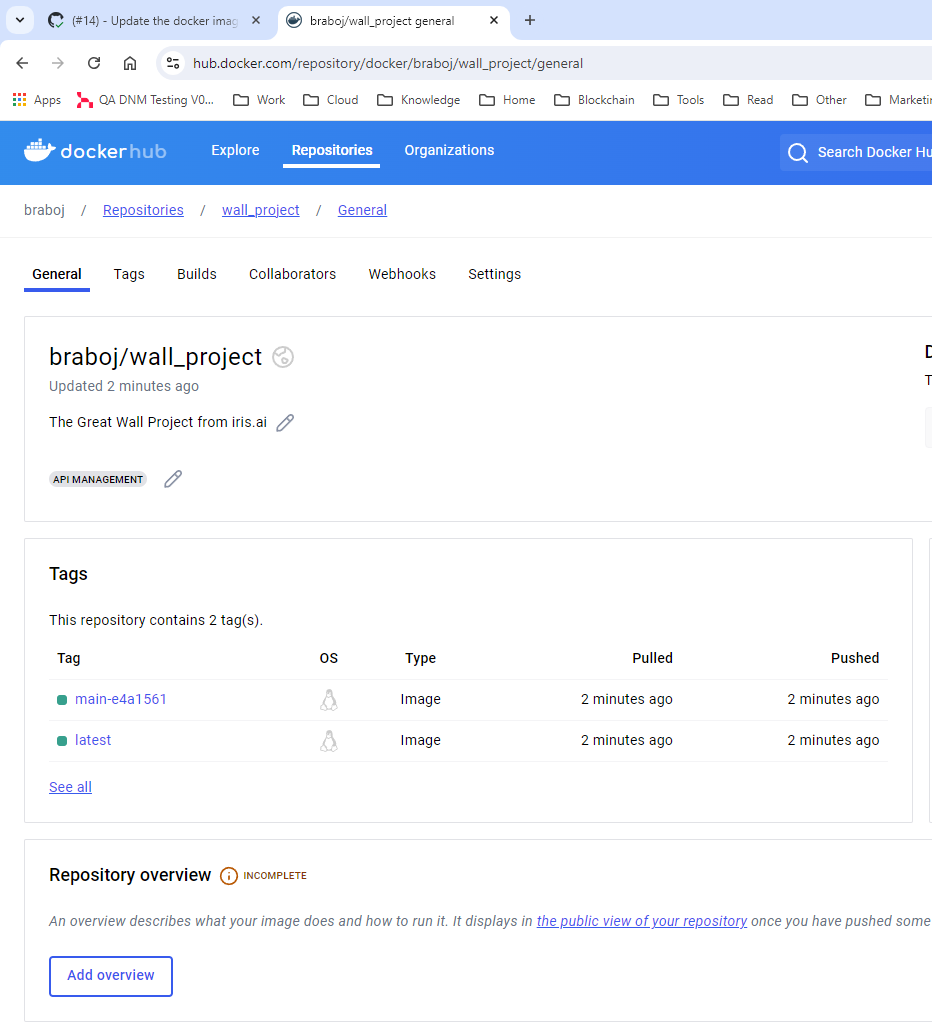Open QA DNM Testing bookmark
The image size is (932, 1024).
pyautogui.click(x=145, y=100)
